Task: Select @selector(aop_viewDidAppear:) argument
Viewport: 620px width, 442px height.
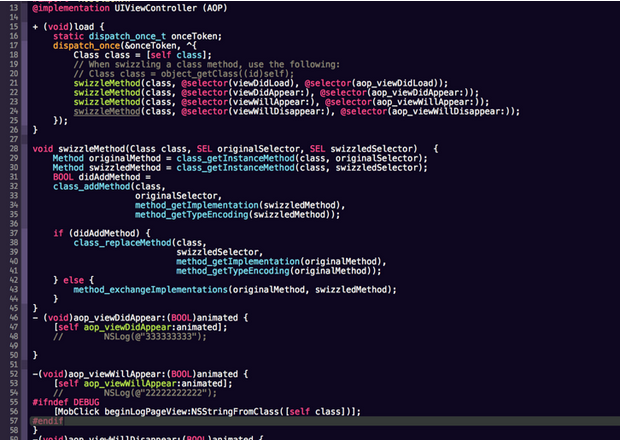Action: (397, 93)
